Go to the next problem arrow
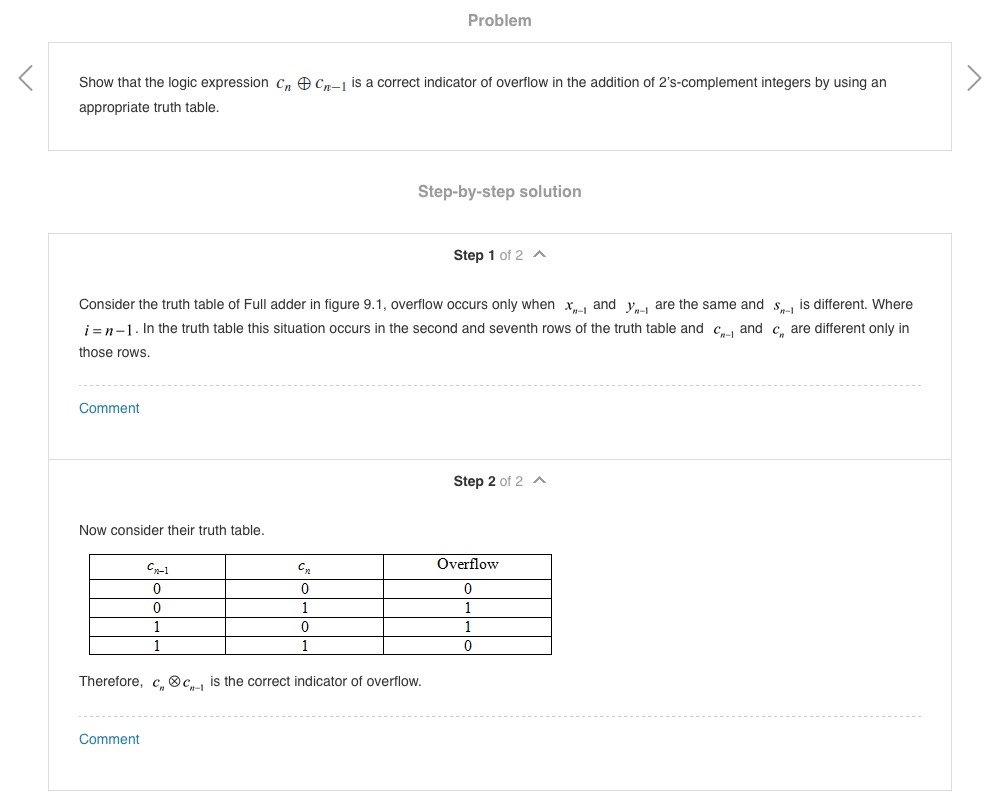 pyautogui.click(x=974, y=78)
